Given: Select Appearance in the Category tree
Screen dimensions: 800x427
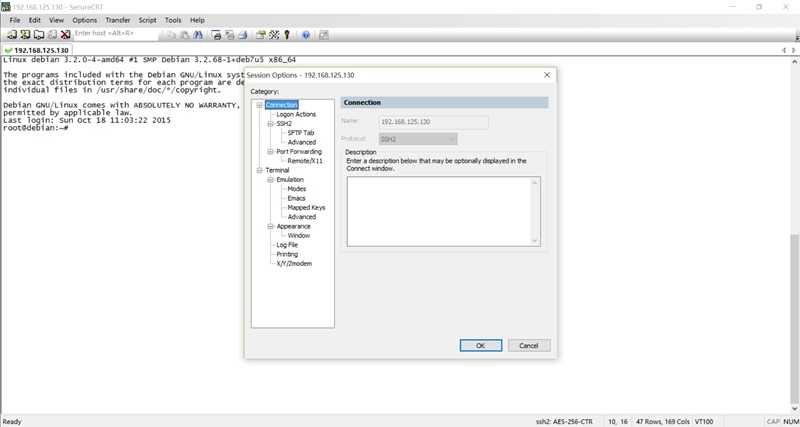Looking at the screenshot, I should point(293,226).
